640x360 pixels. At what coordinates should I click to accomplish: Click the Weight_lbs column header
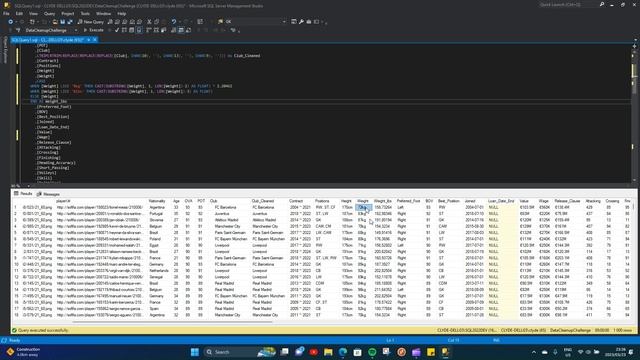click(383, 201)
